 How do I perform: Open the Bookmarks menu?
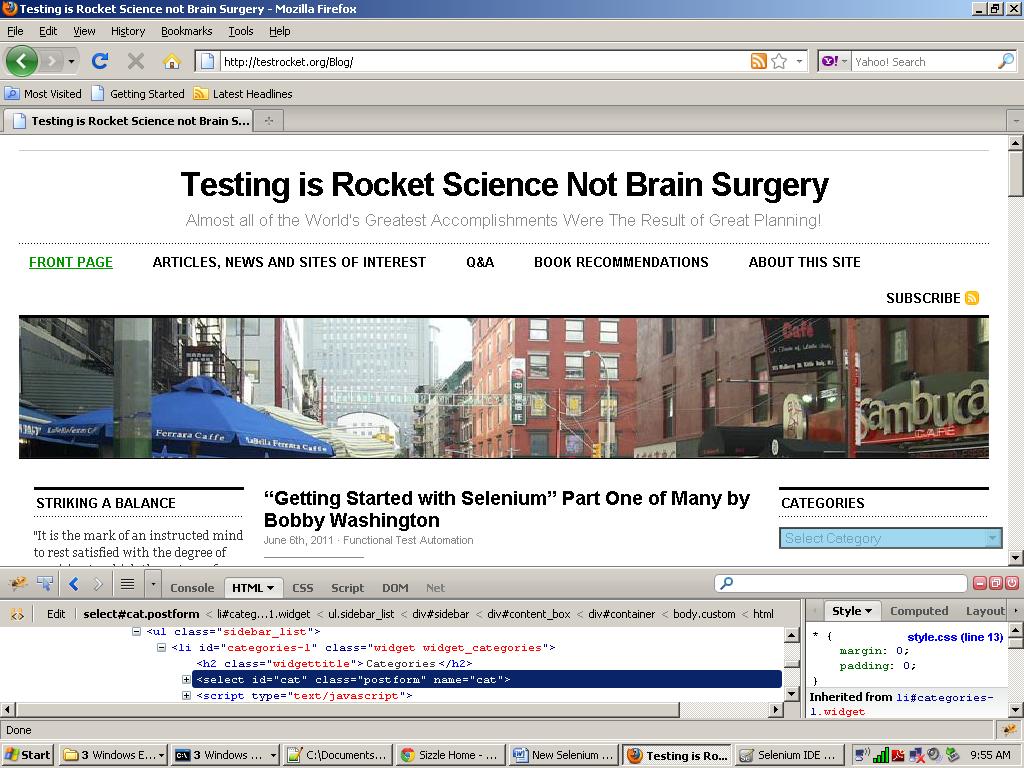(x=187, y=31)
